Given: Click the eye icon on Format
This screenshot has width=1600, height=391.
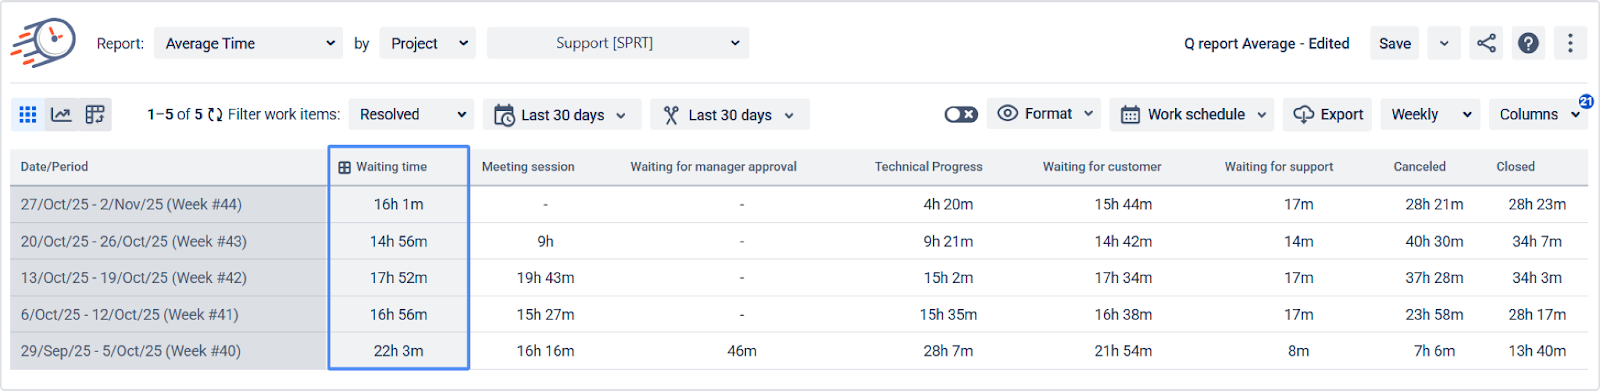Looking at the screenshot, I should [x=1008, y=114].
